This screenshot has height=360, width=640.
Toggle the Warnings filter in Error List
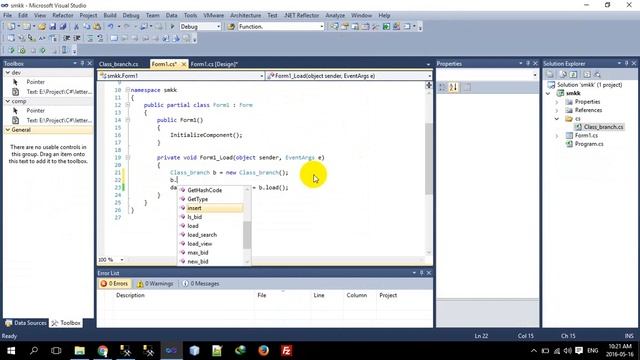coord(155,284)
